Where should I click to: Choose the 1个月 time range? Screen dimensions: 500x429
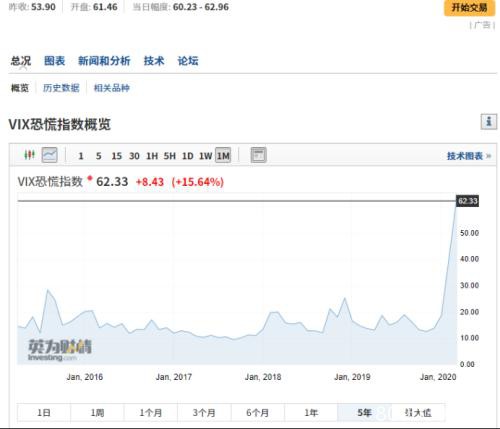tap(151, 413)
